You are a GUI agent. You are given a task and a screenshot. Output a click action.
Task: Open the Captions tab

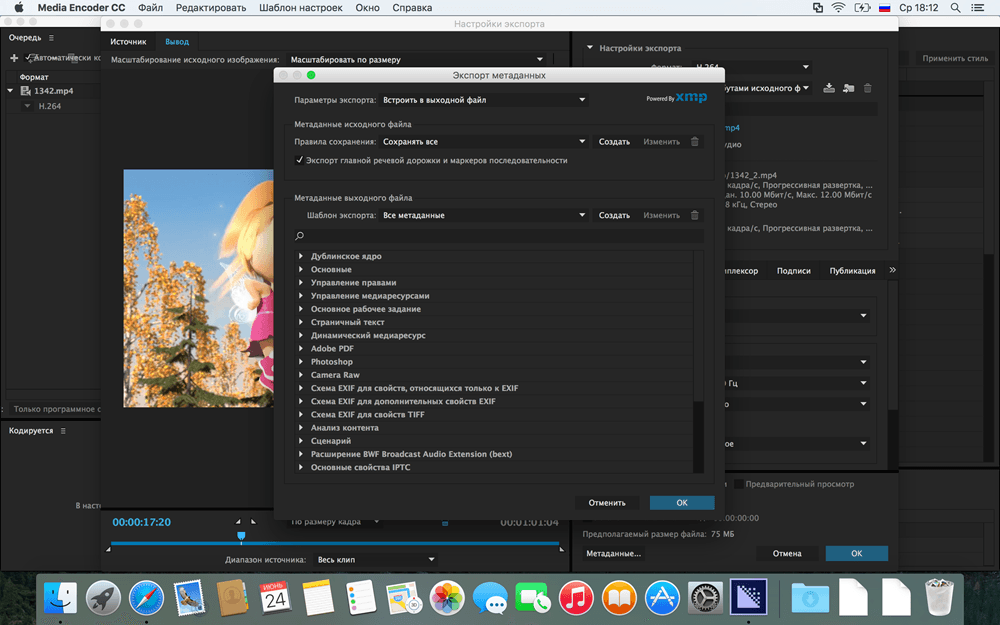pos(793,270)
